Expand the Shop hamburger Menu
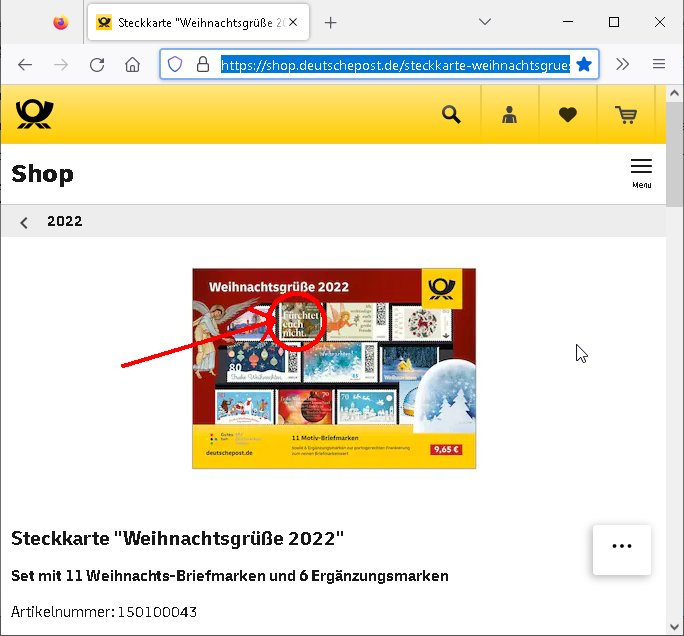 [x=641, y=174]
